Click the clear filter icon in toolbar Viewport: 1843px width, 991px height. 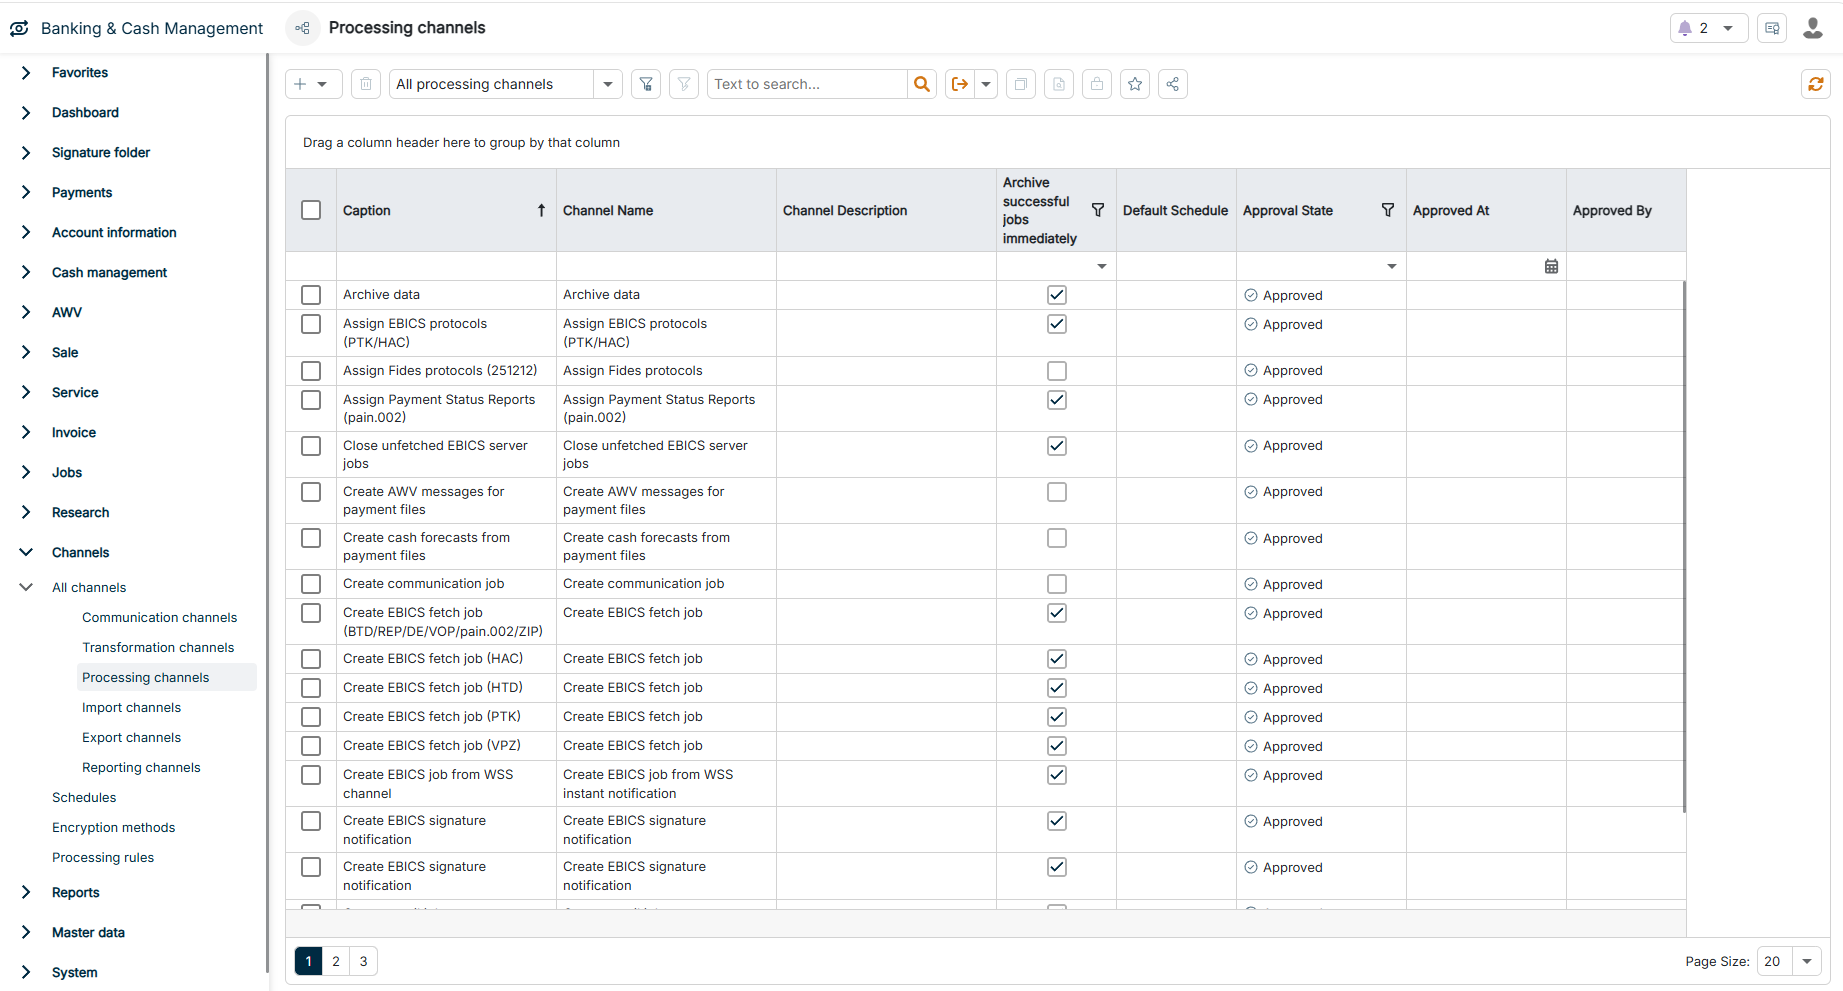pyautogui.click(x=684, y=84)
